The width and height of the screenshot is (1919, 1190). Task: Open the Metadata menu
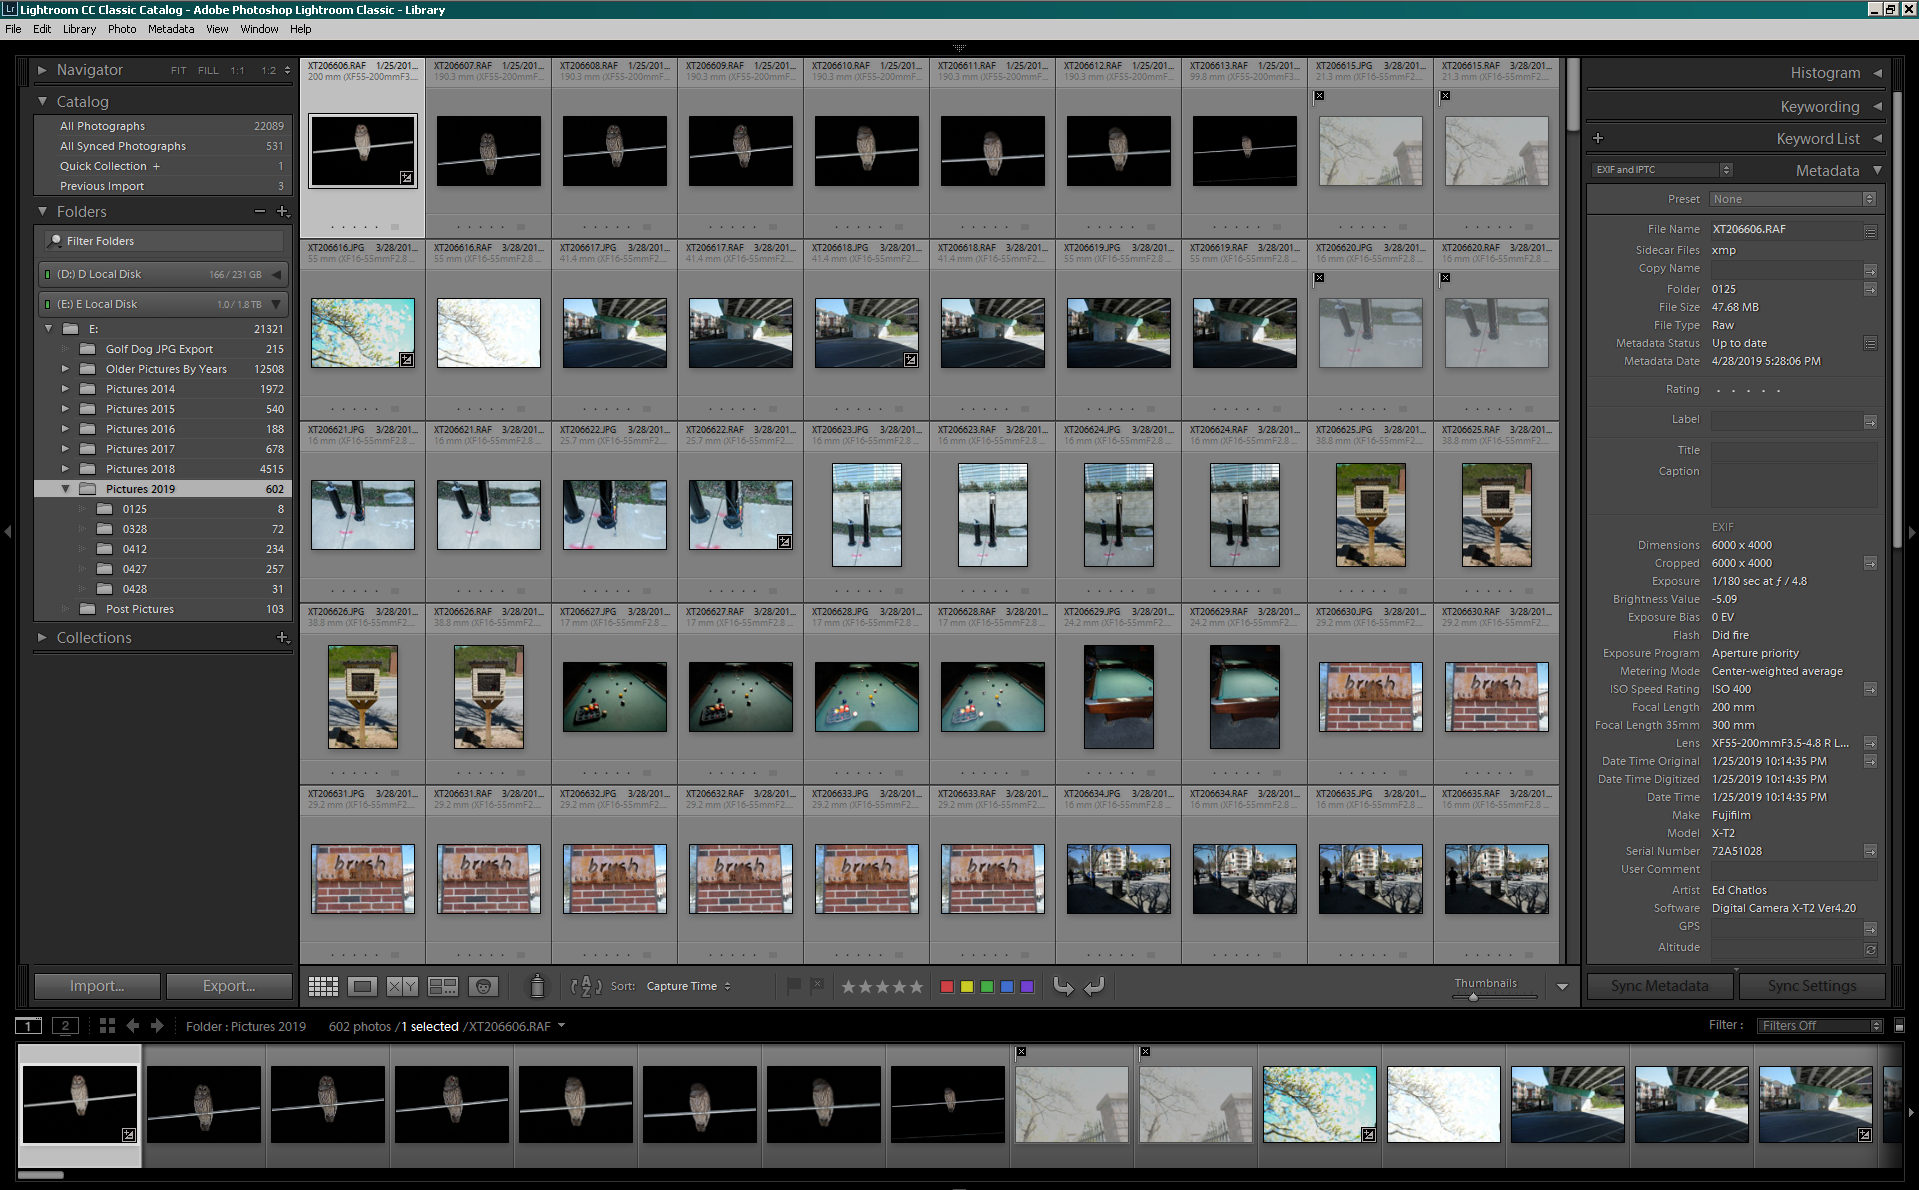[170, 29]
